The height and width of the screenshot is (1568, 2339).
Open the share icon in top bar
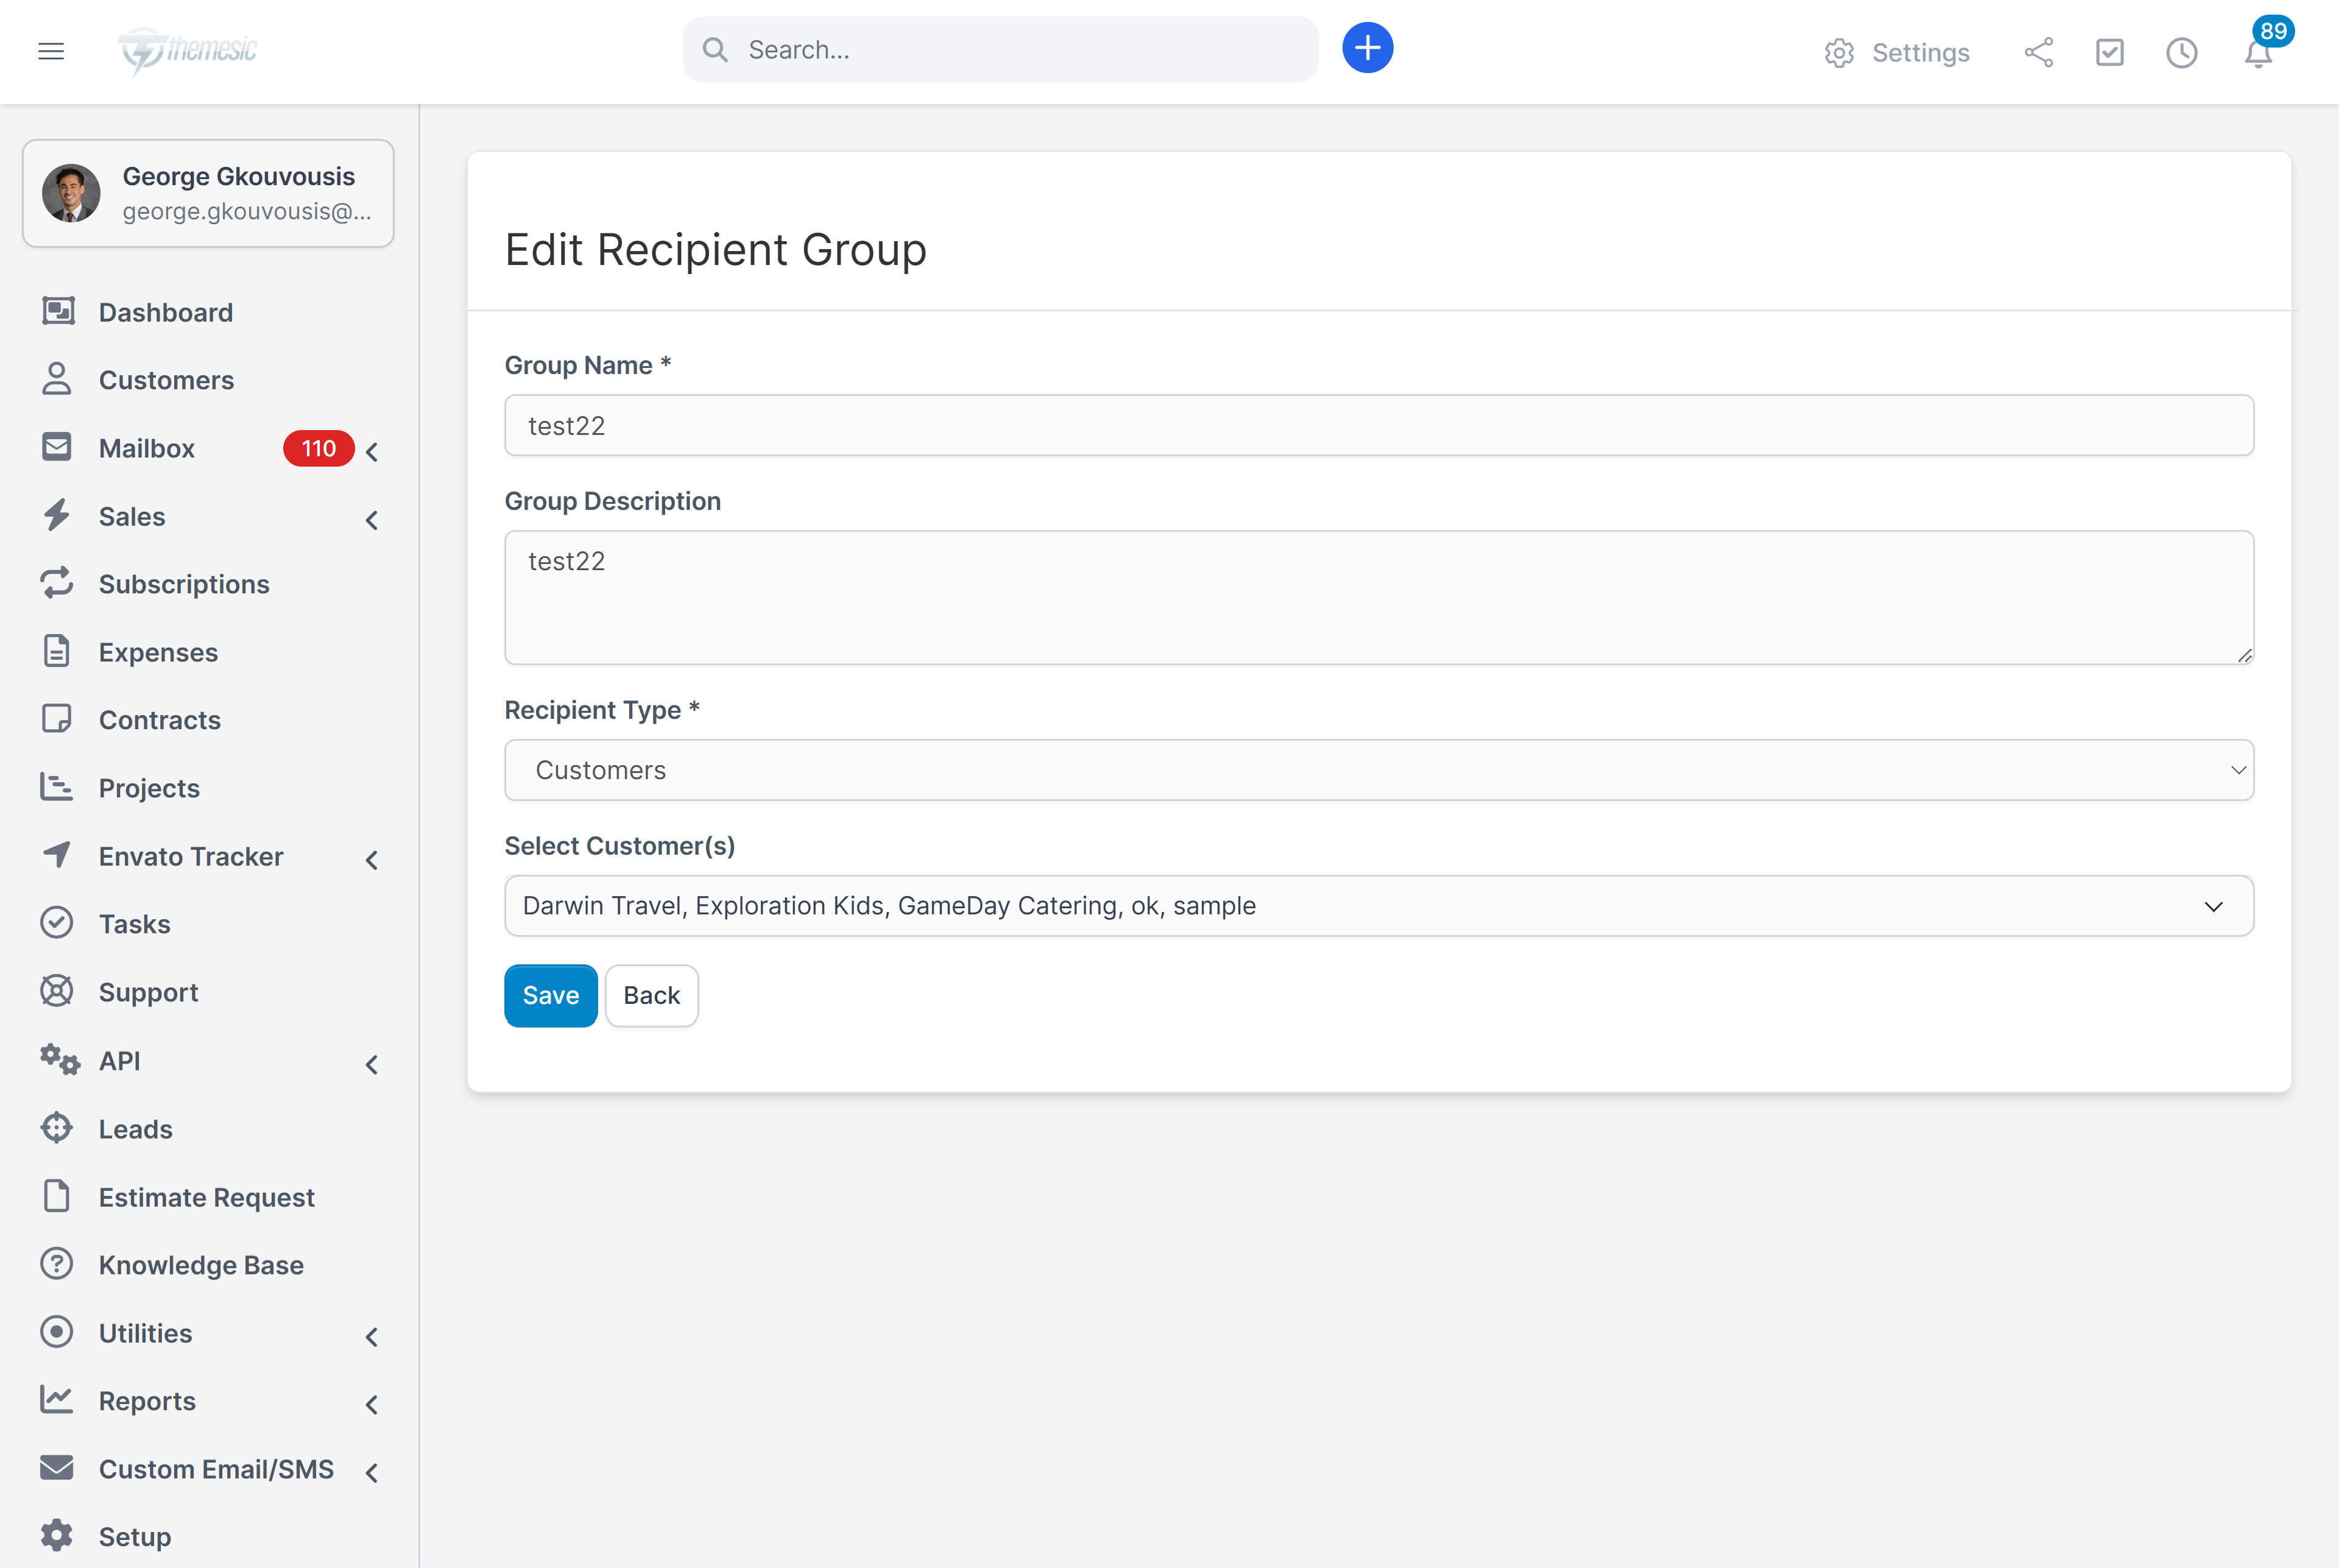point(2039,53)
